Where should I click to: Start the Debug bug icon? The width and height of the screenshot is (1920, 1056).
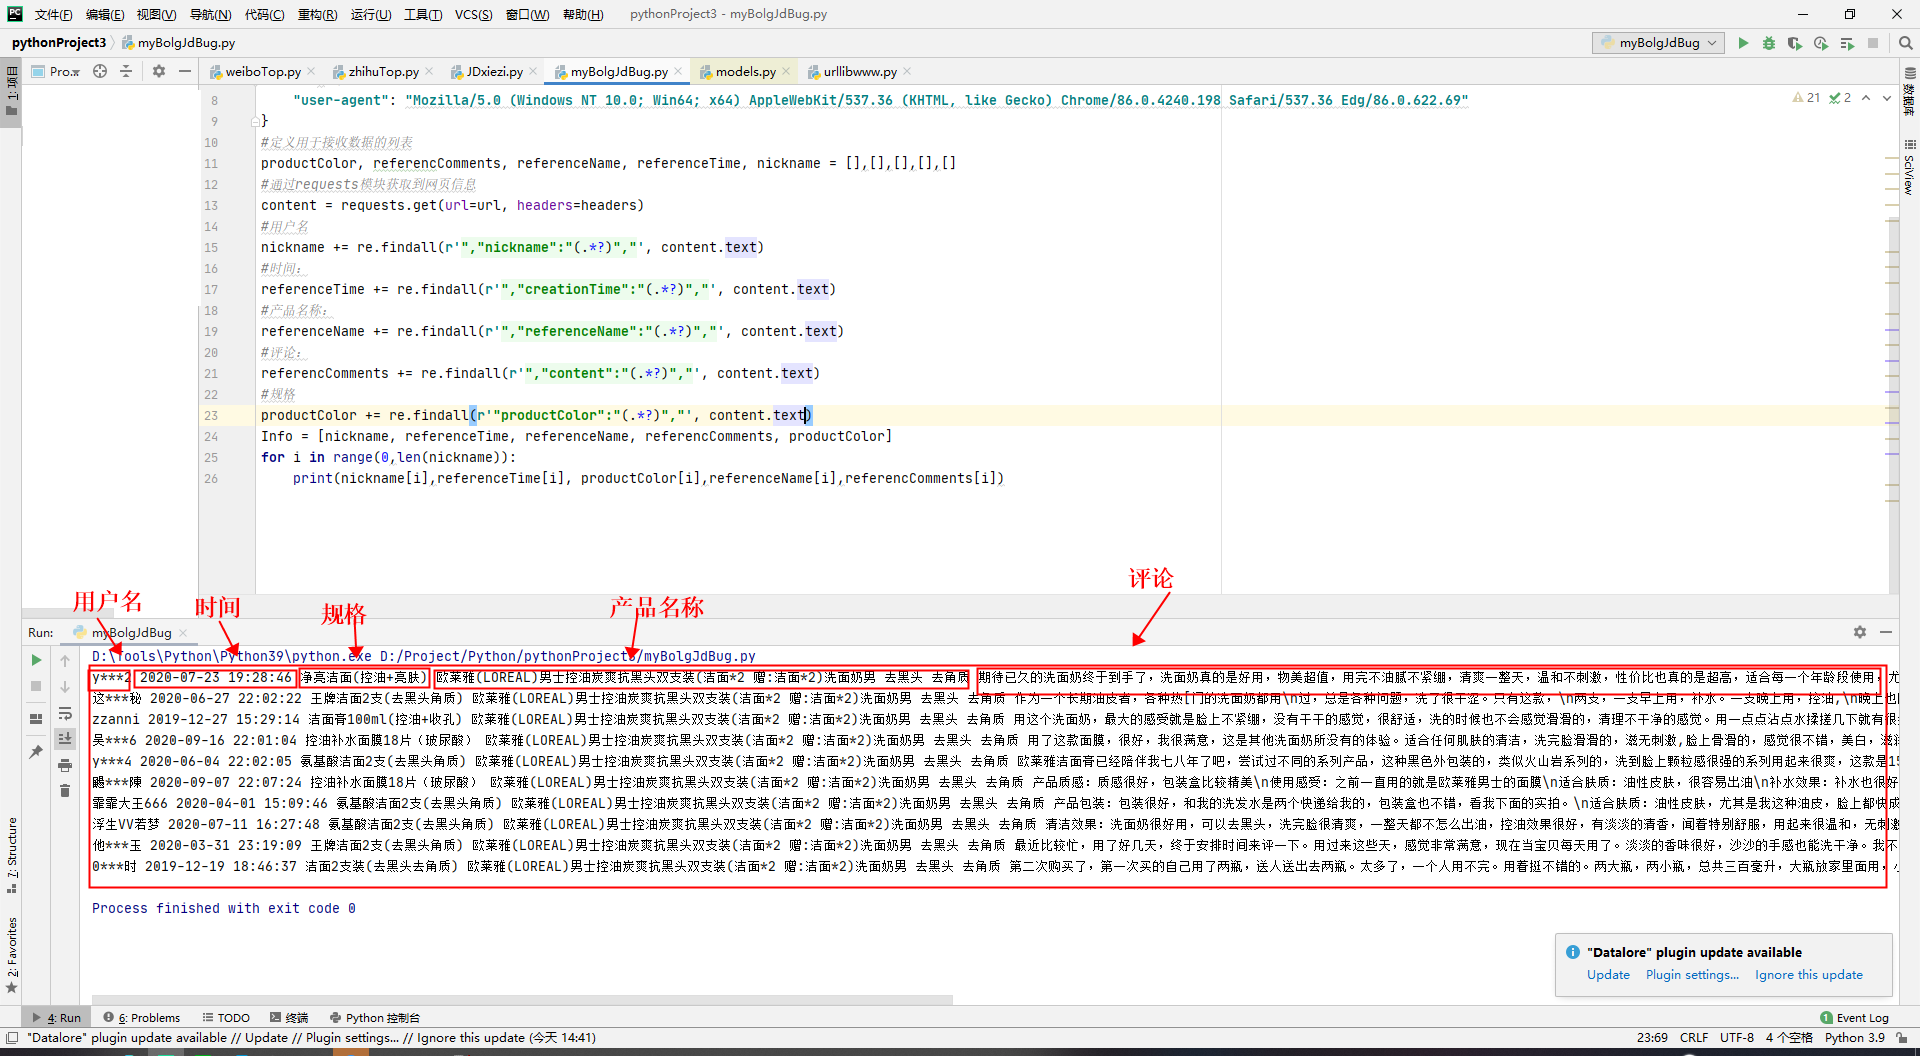[1769, 43]
